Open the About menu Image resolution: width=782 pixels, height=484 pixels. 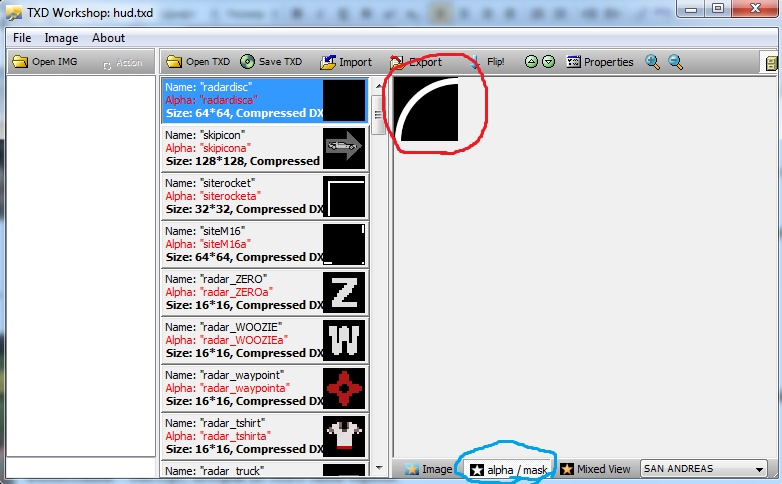click(108, 38)
